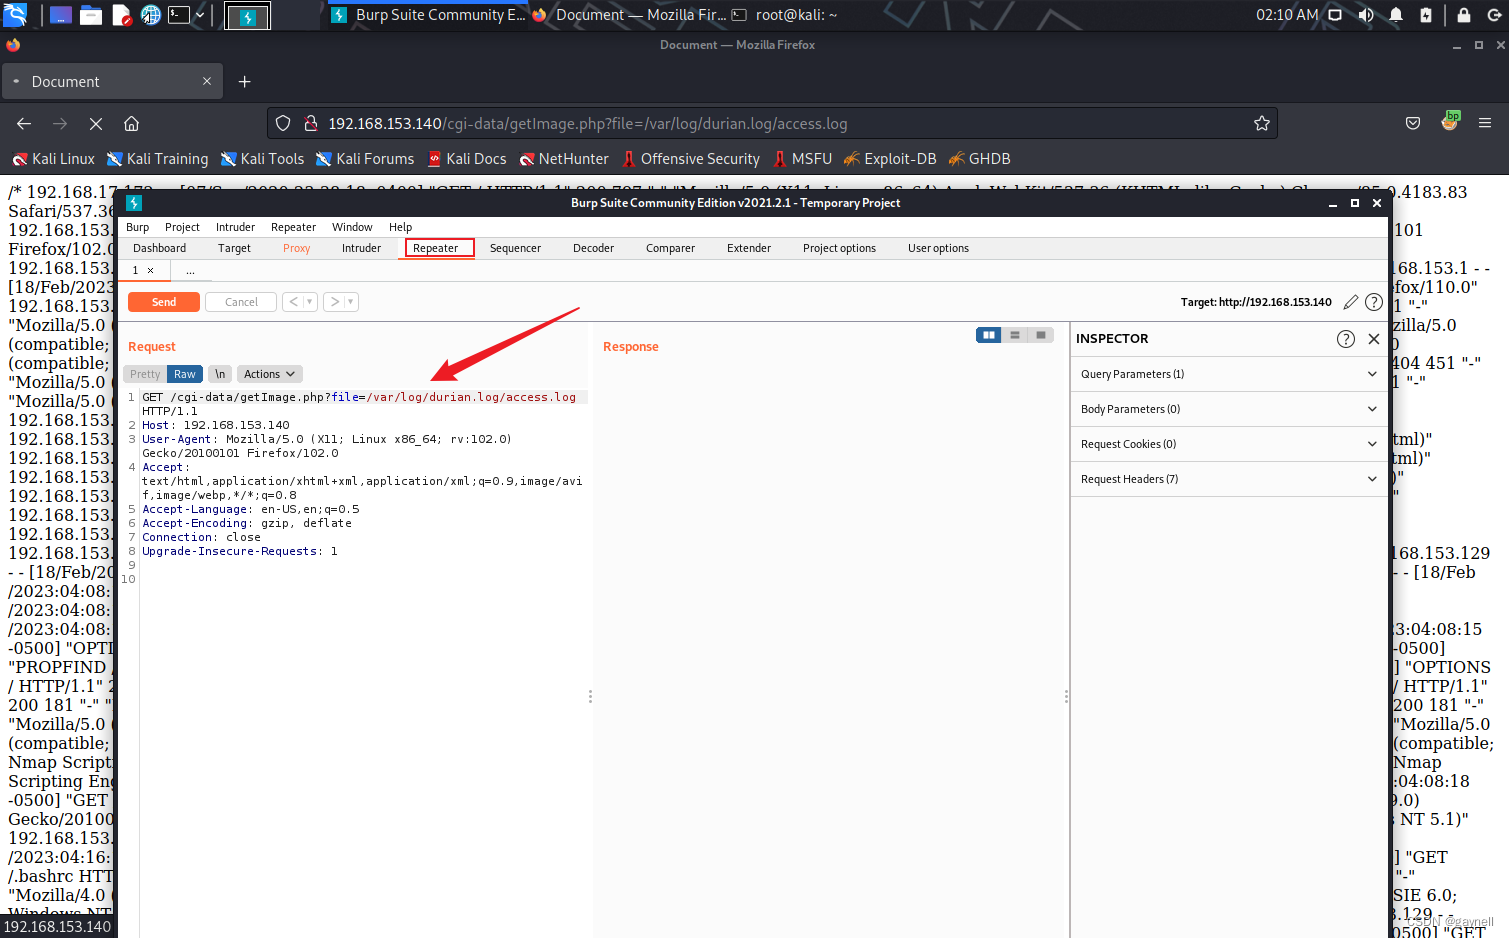Launch the terminal emulator from taskbar
The height and width of the screenshot is (938, 1509).
pos(179,15)
